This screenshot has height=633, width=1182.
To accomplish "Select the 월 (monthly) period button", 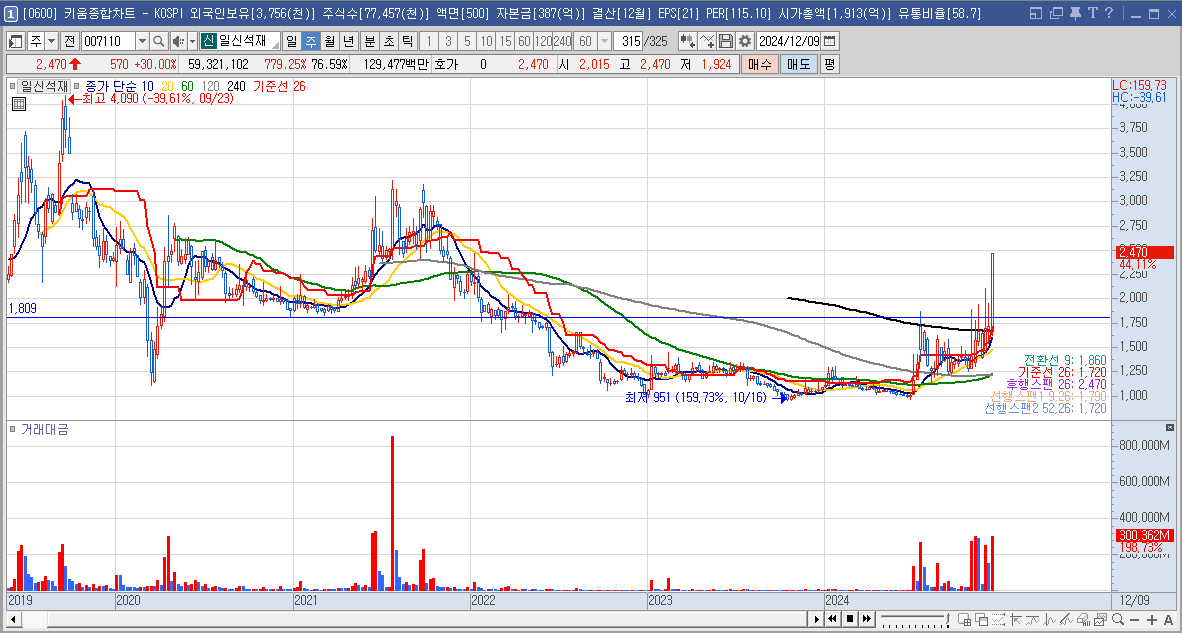I will tap(329, 41).
